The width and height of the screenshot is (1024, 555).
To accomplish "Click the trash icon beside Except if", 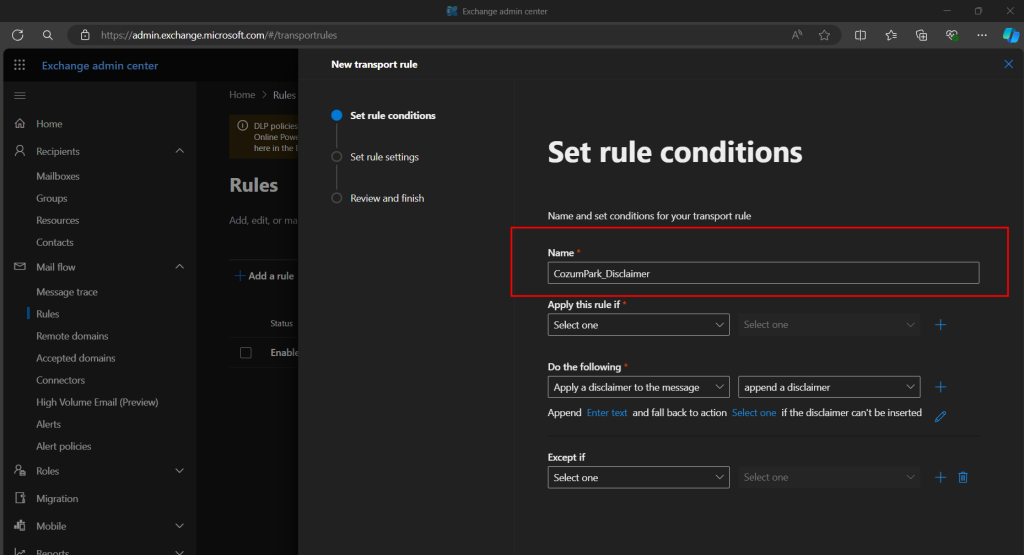I will click(x=963, y=478).
